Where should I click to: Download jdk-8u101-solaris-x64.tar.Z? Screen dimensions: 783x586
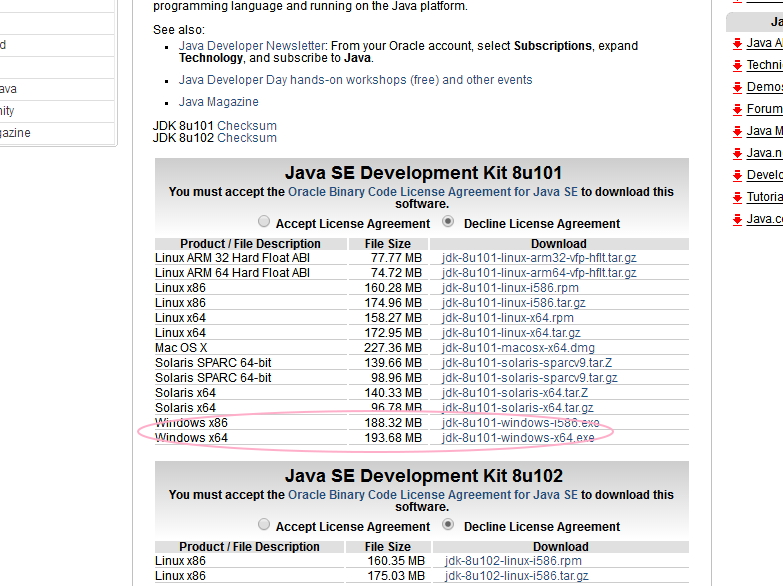515,393
